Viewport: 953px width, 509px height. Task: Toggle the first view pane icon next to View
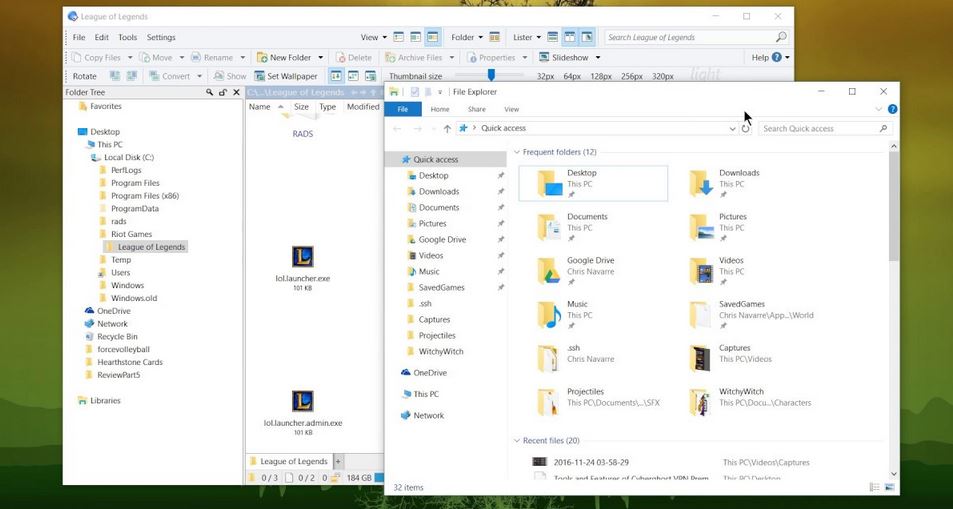pos(399,37)
